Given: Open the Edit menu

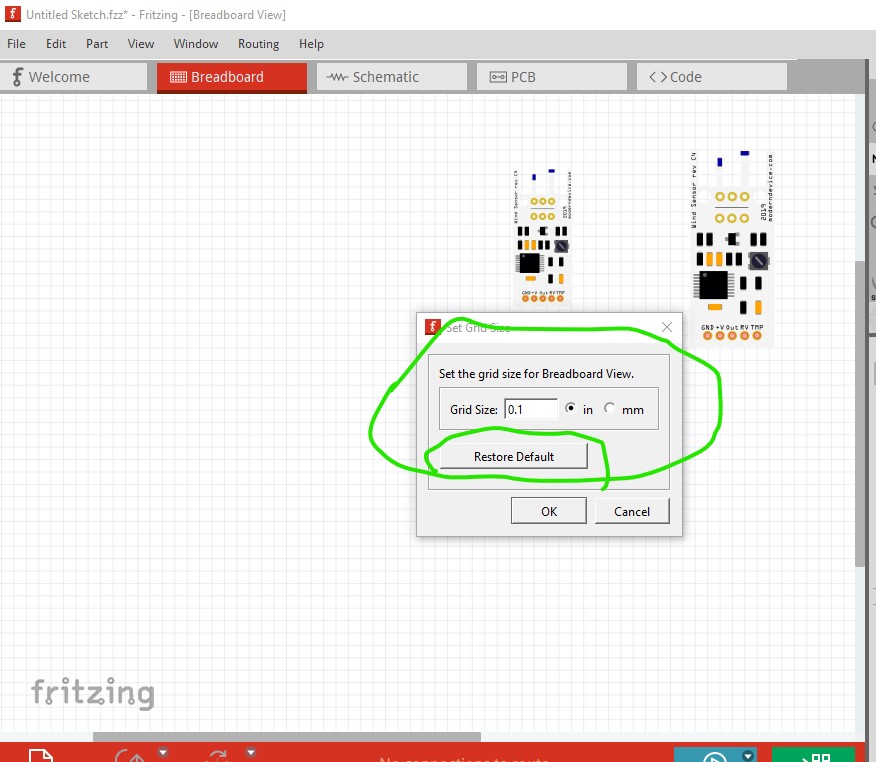Looking at the screenshot, I should coord(56,44).
